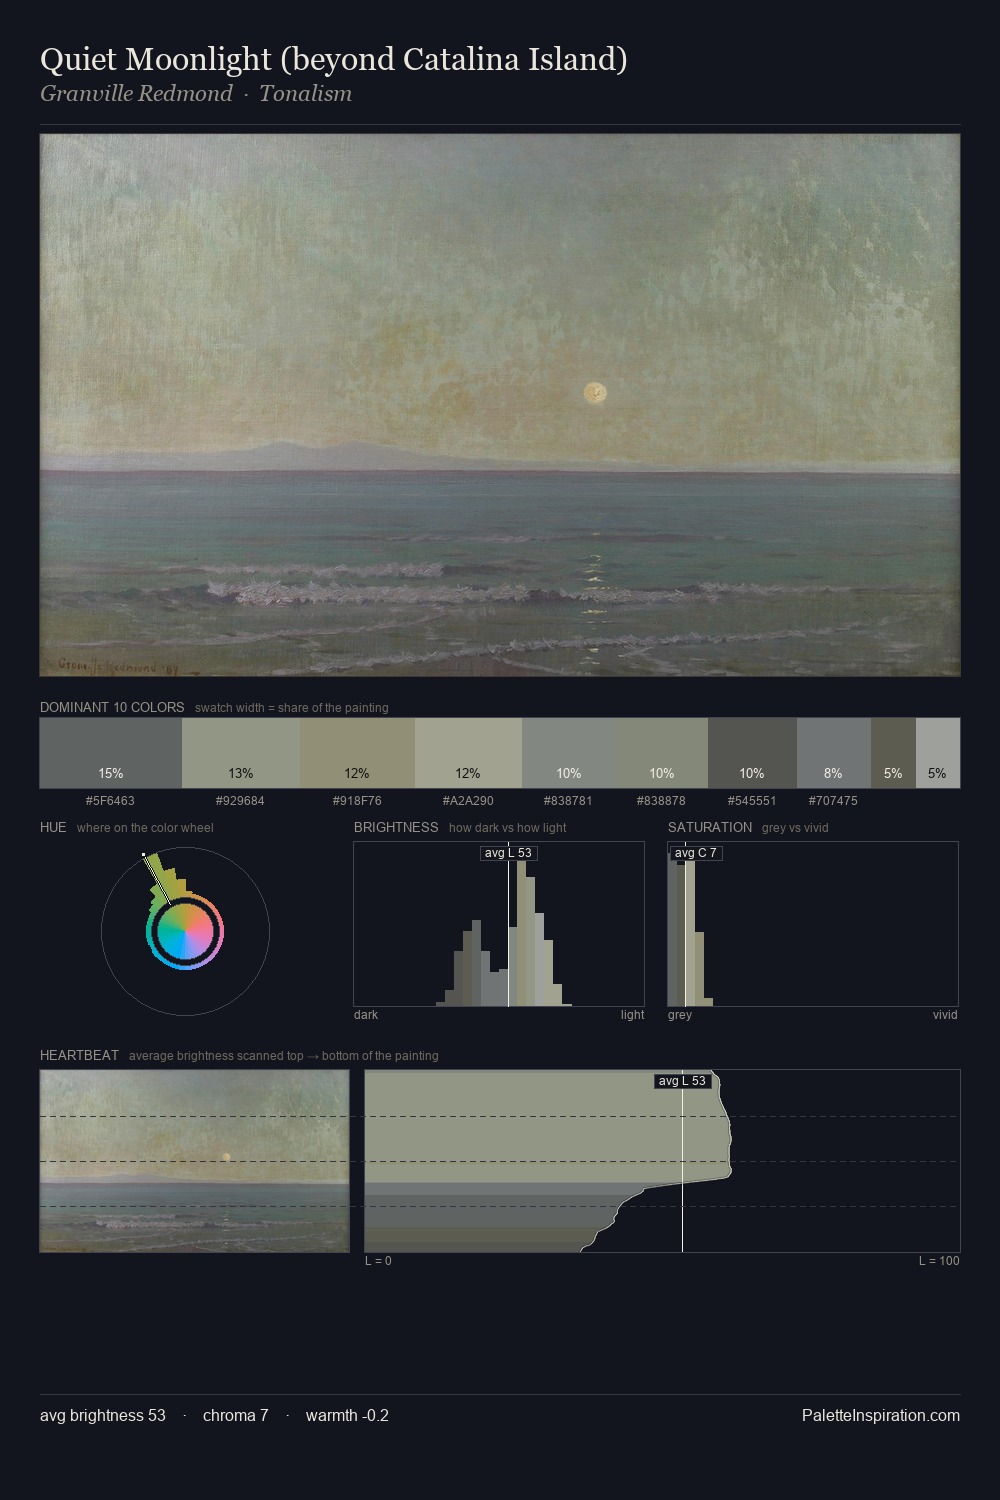Screen dimensions: 1000x1500
Task: Select the 13% swatch #929684
Action: [241, 753]
